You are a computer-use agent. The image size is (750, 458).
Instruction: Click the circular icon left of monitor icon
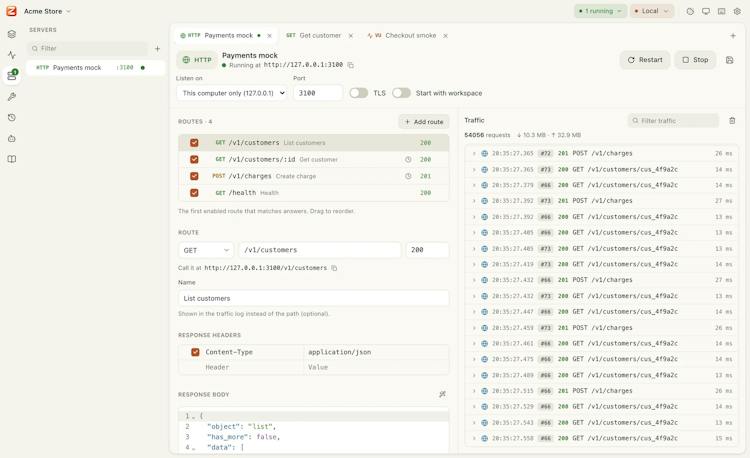[x=690, y=11]
